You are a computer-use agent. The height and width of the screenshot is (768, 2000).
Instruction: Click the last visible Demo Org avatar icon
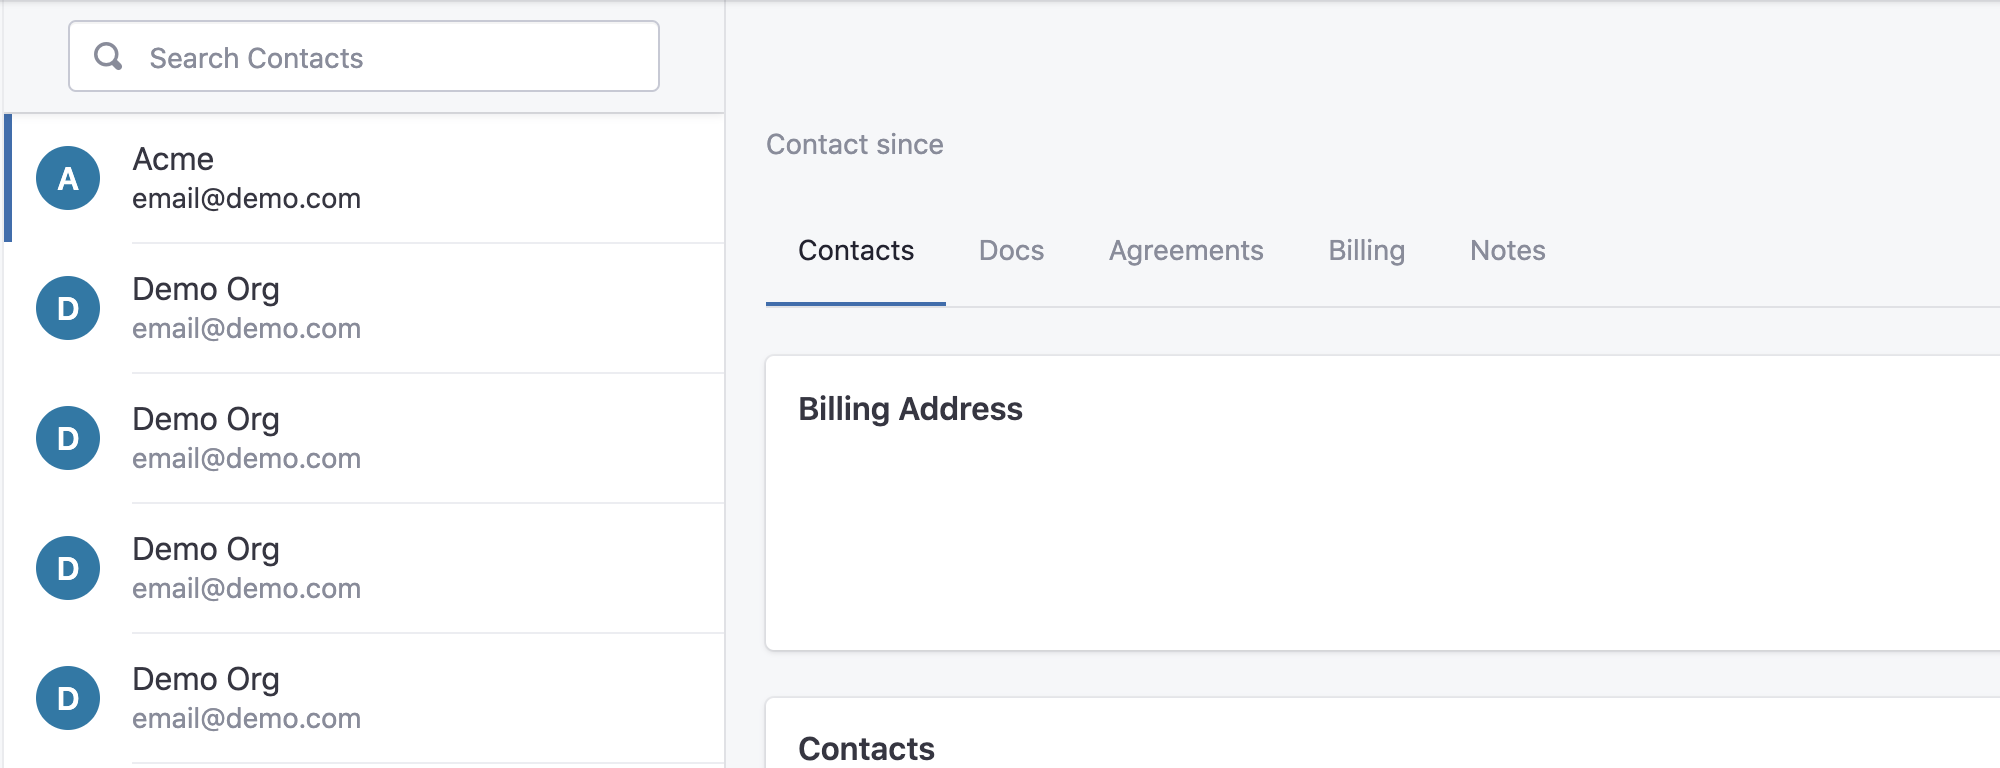pos(68,698)
